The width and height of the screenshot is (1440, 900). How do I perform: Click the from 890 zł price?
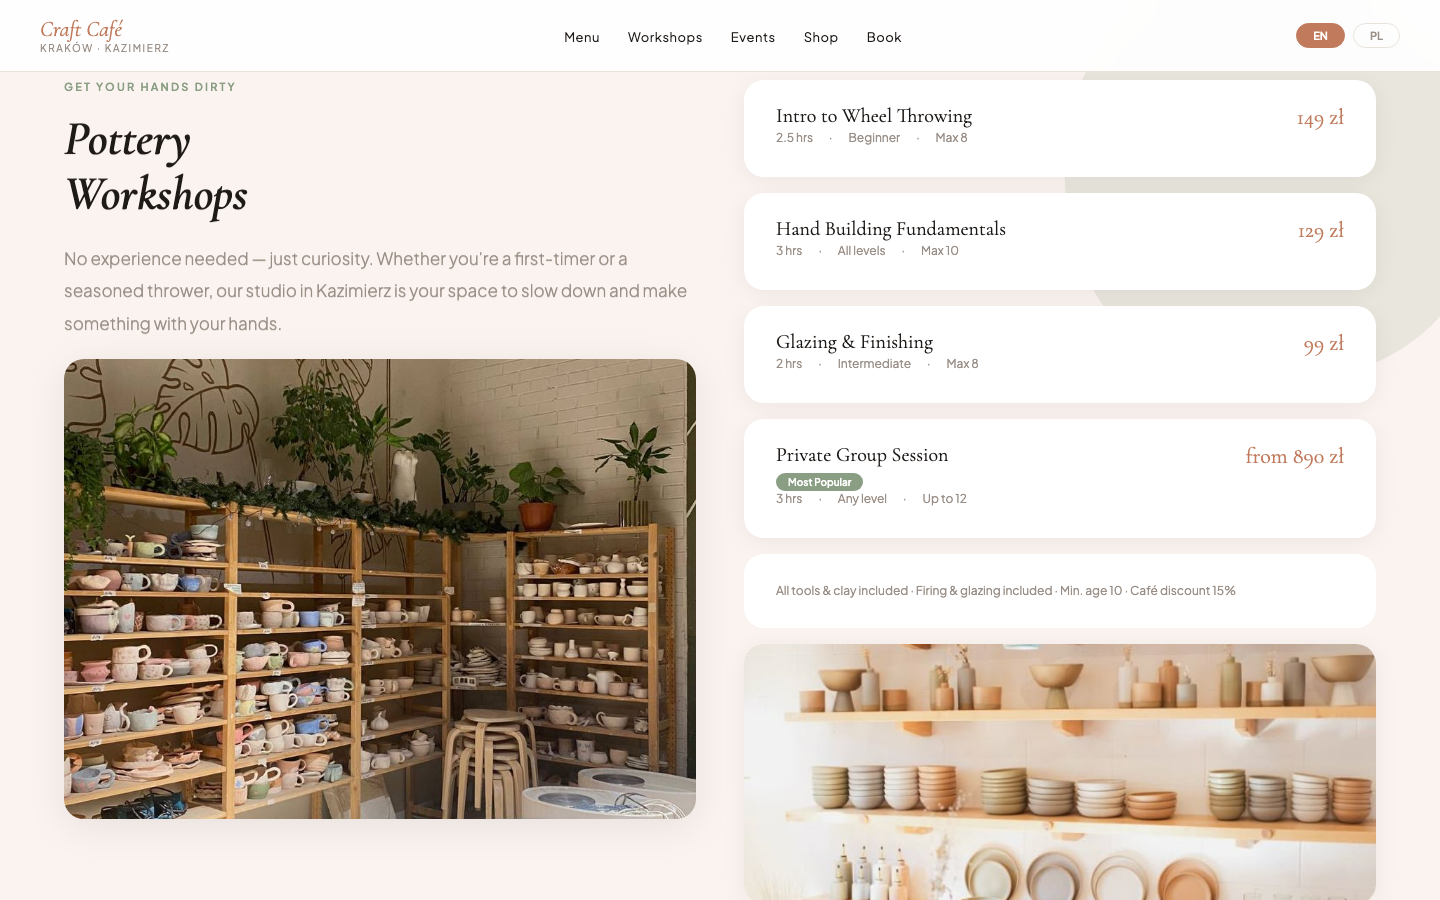pos(1294,456)
